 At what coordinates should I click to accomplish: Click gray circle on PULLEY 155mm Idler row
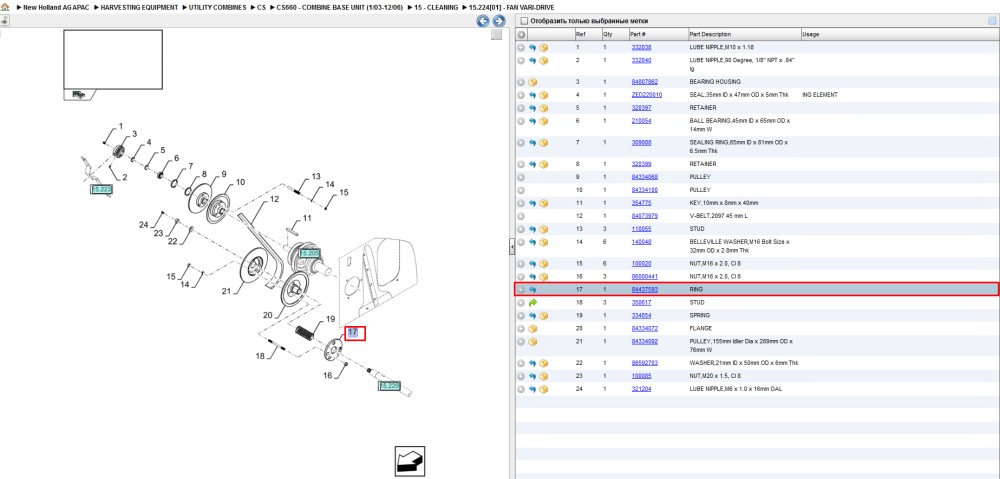521,341
